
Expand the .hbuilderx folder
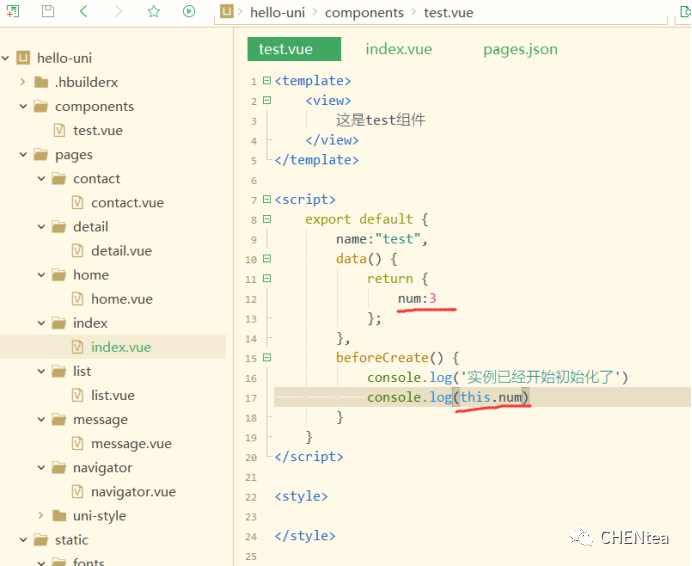(22, 82)
